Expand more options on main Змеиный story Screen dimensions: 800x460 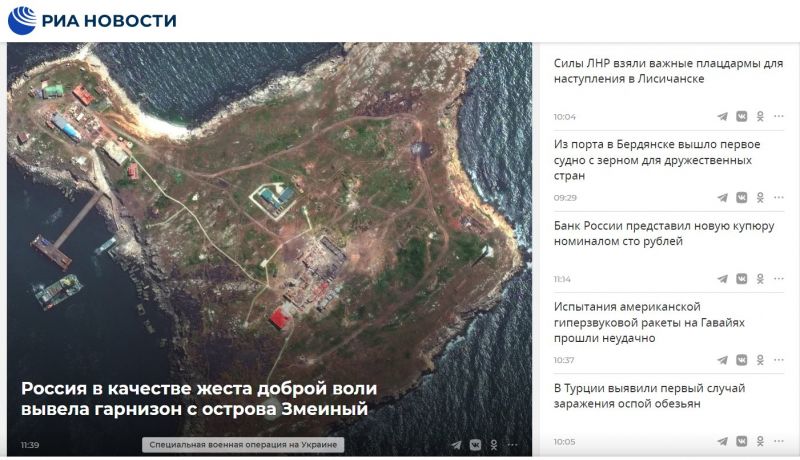[x=512, y=445]
